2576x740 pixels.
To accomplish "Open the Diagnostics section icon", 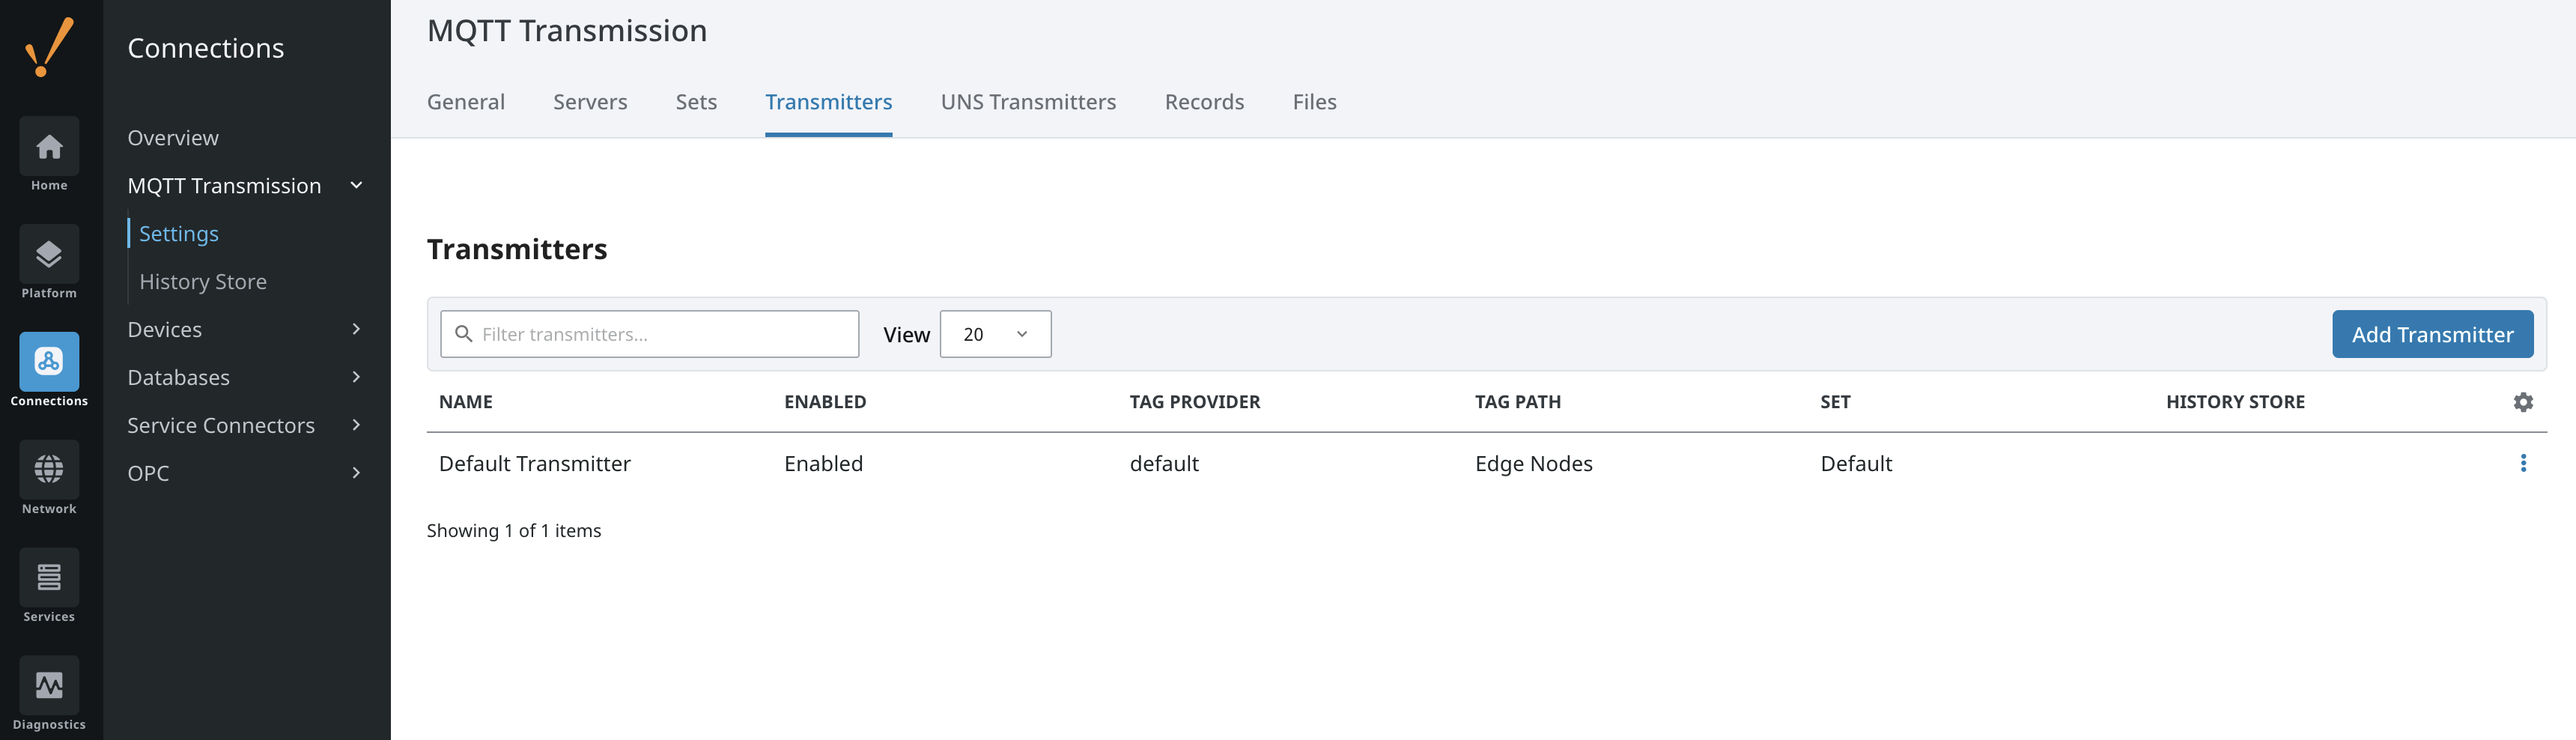I will click(49, 686).
